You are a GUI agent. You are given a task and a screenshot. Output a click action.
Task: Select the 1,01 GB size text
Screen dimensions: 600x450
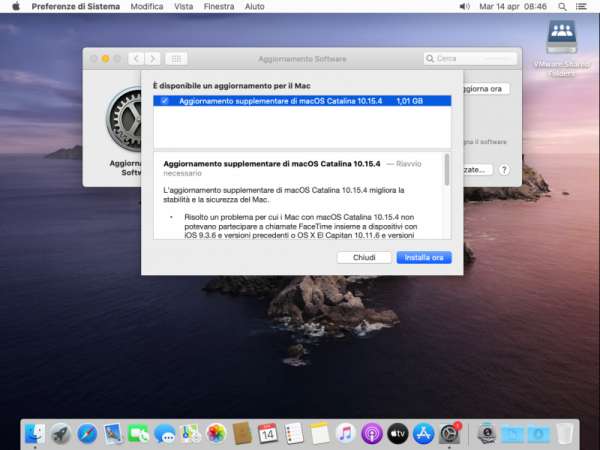point(409,101)
